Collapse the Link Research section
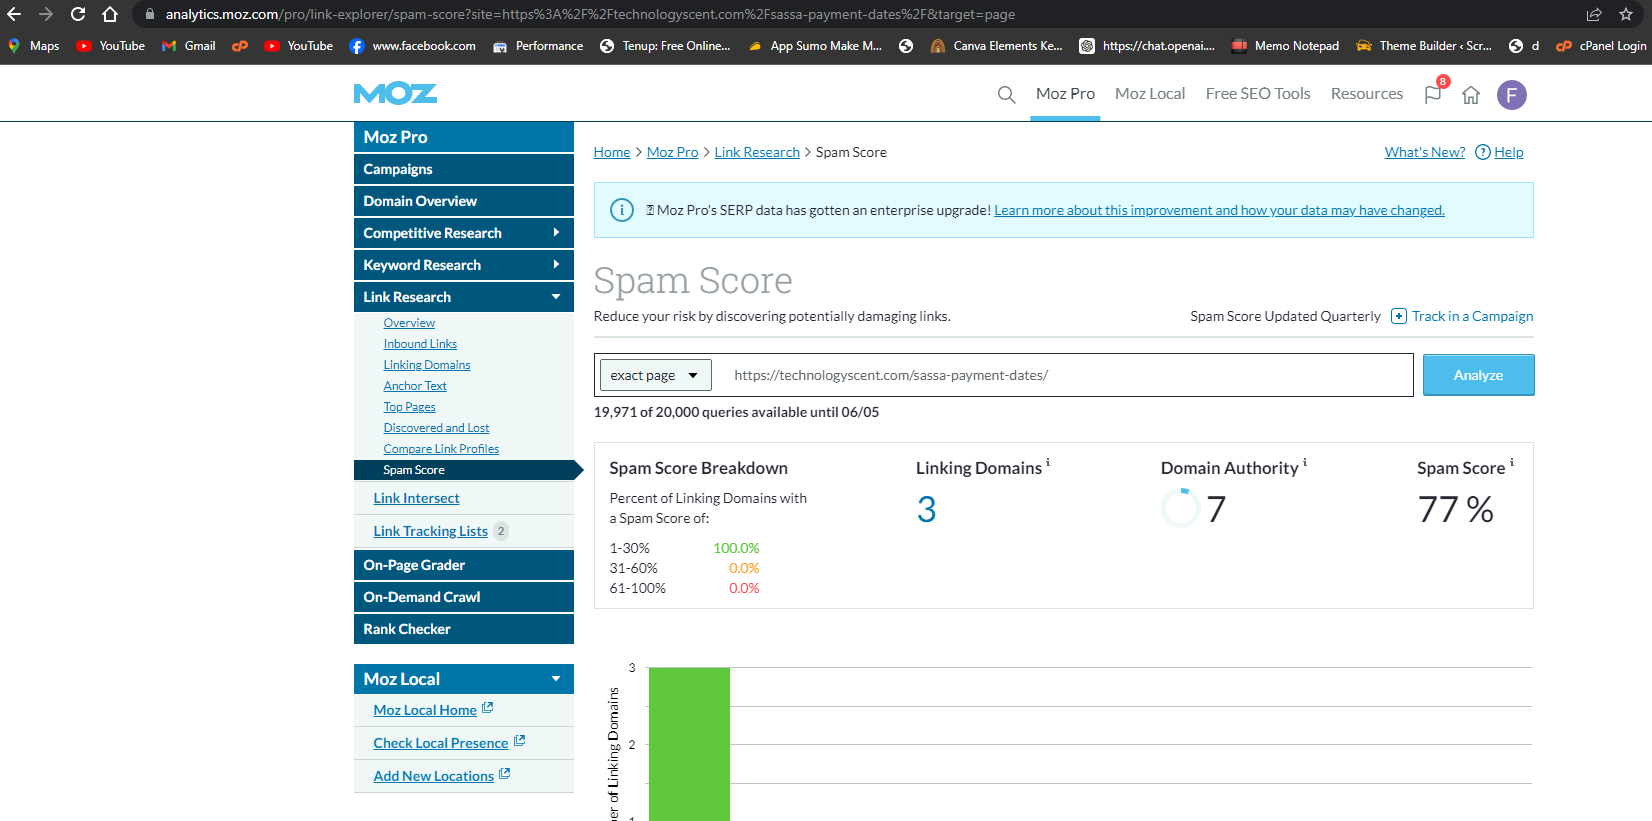Viewport: 1652px width, 821px height. [464, 297]
